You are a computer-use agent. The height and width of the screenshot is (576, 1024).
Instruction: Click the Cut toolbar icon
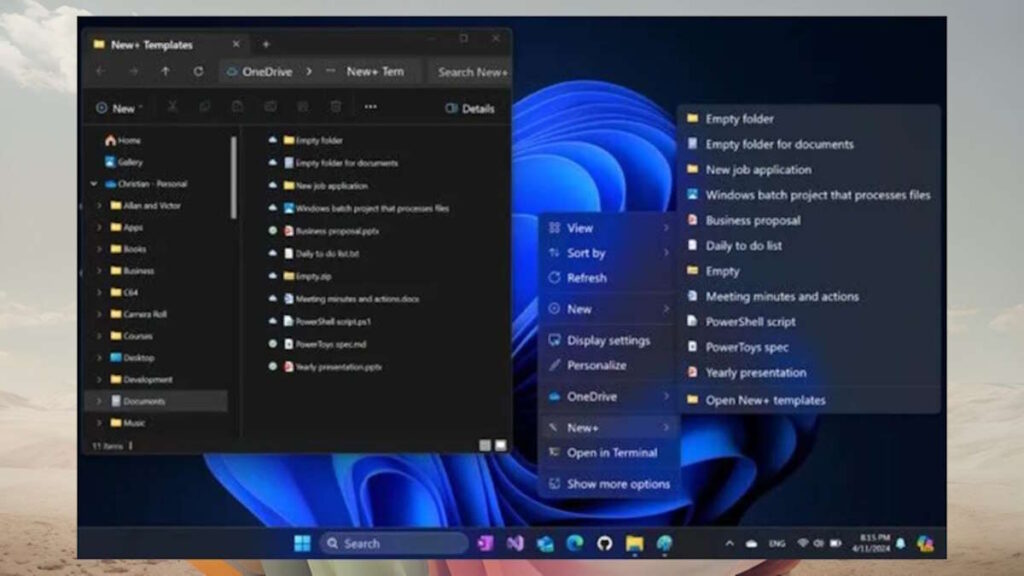(172, 106)
